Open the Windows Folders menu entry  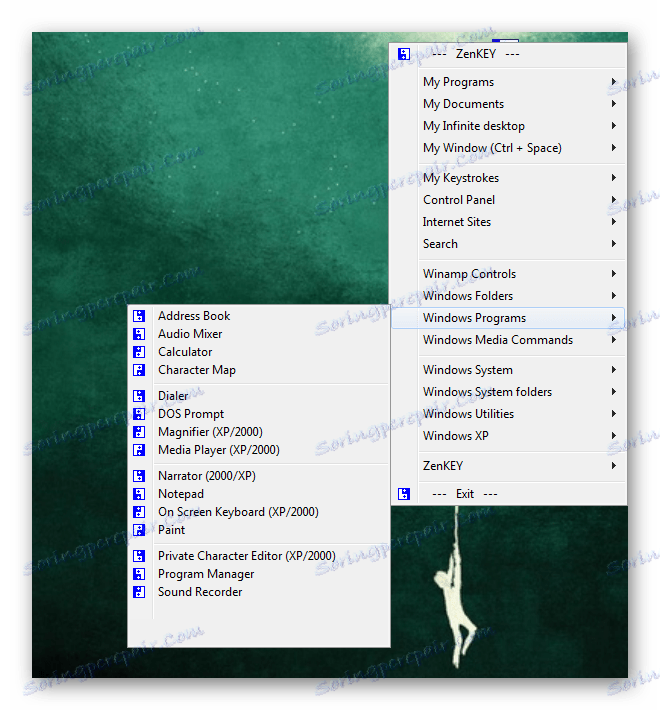(508, 296)
